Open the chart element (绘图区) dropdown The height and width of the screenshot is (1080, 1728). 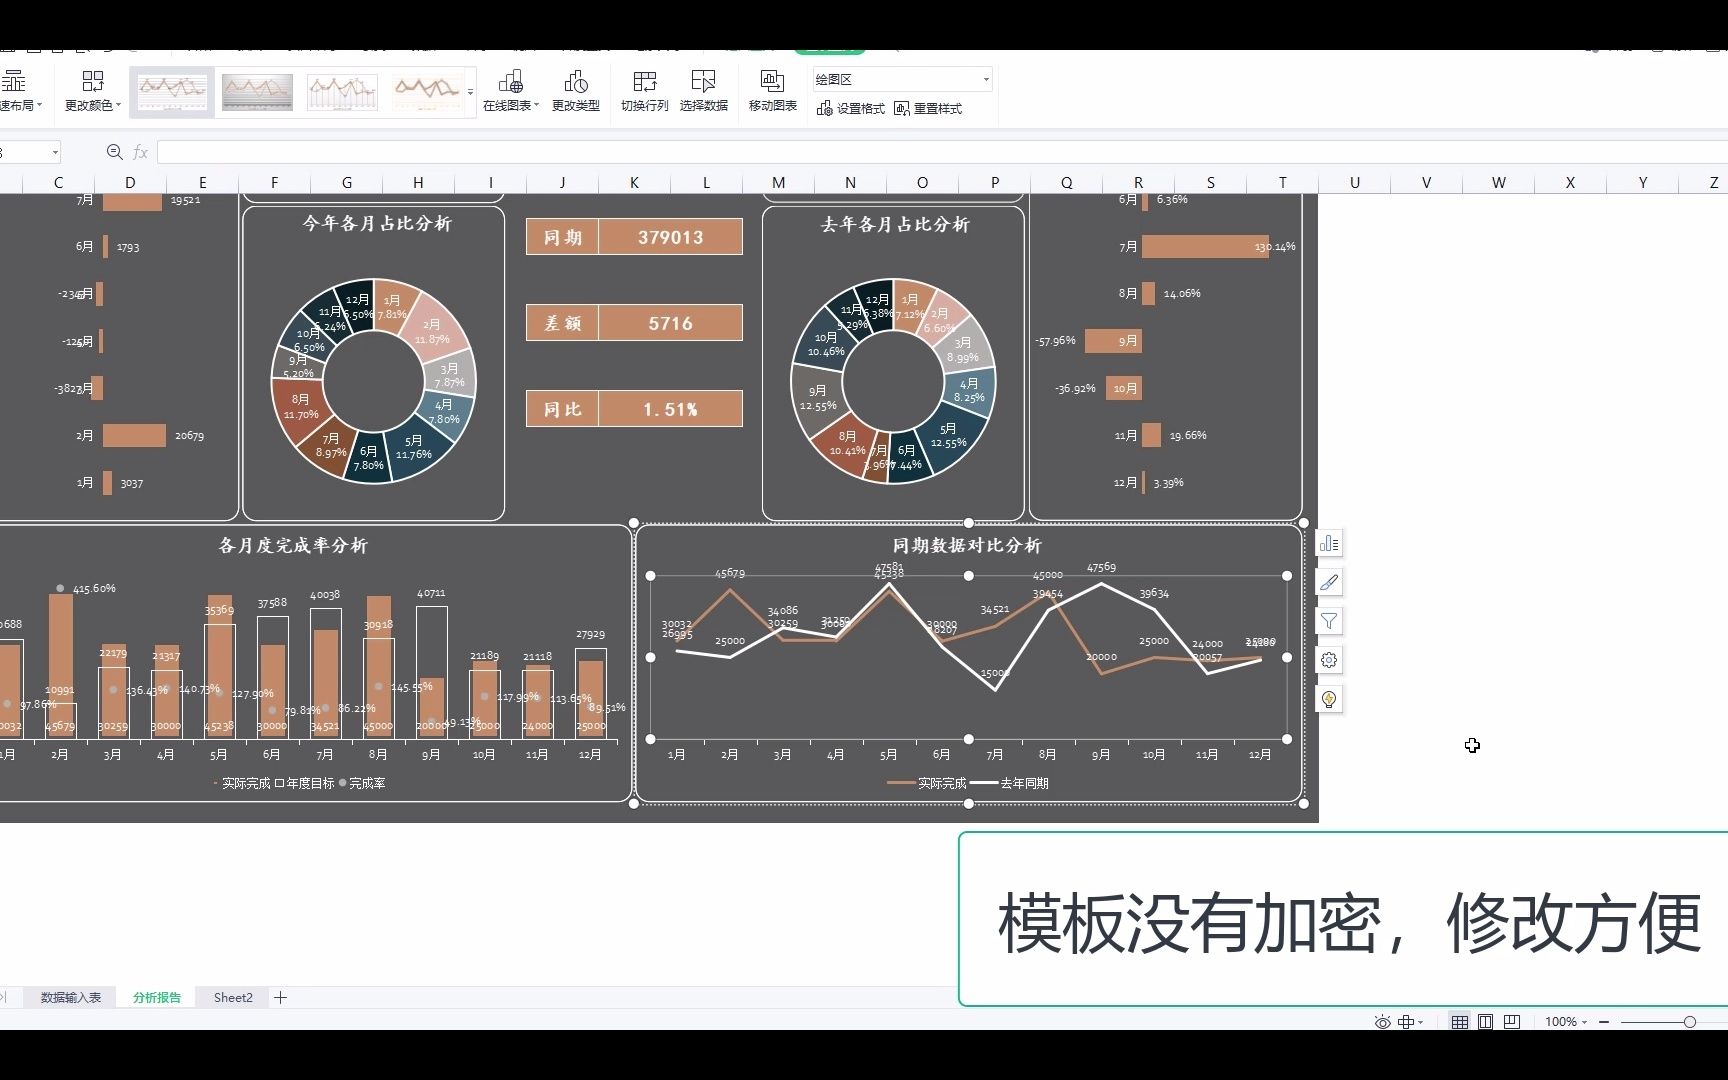(x=986, y=79)
